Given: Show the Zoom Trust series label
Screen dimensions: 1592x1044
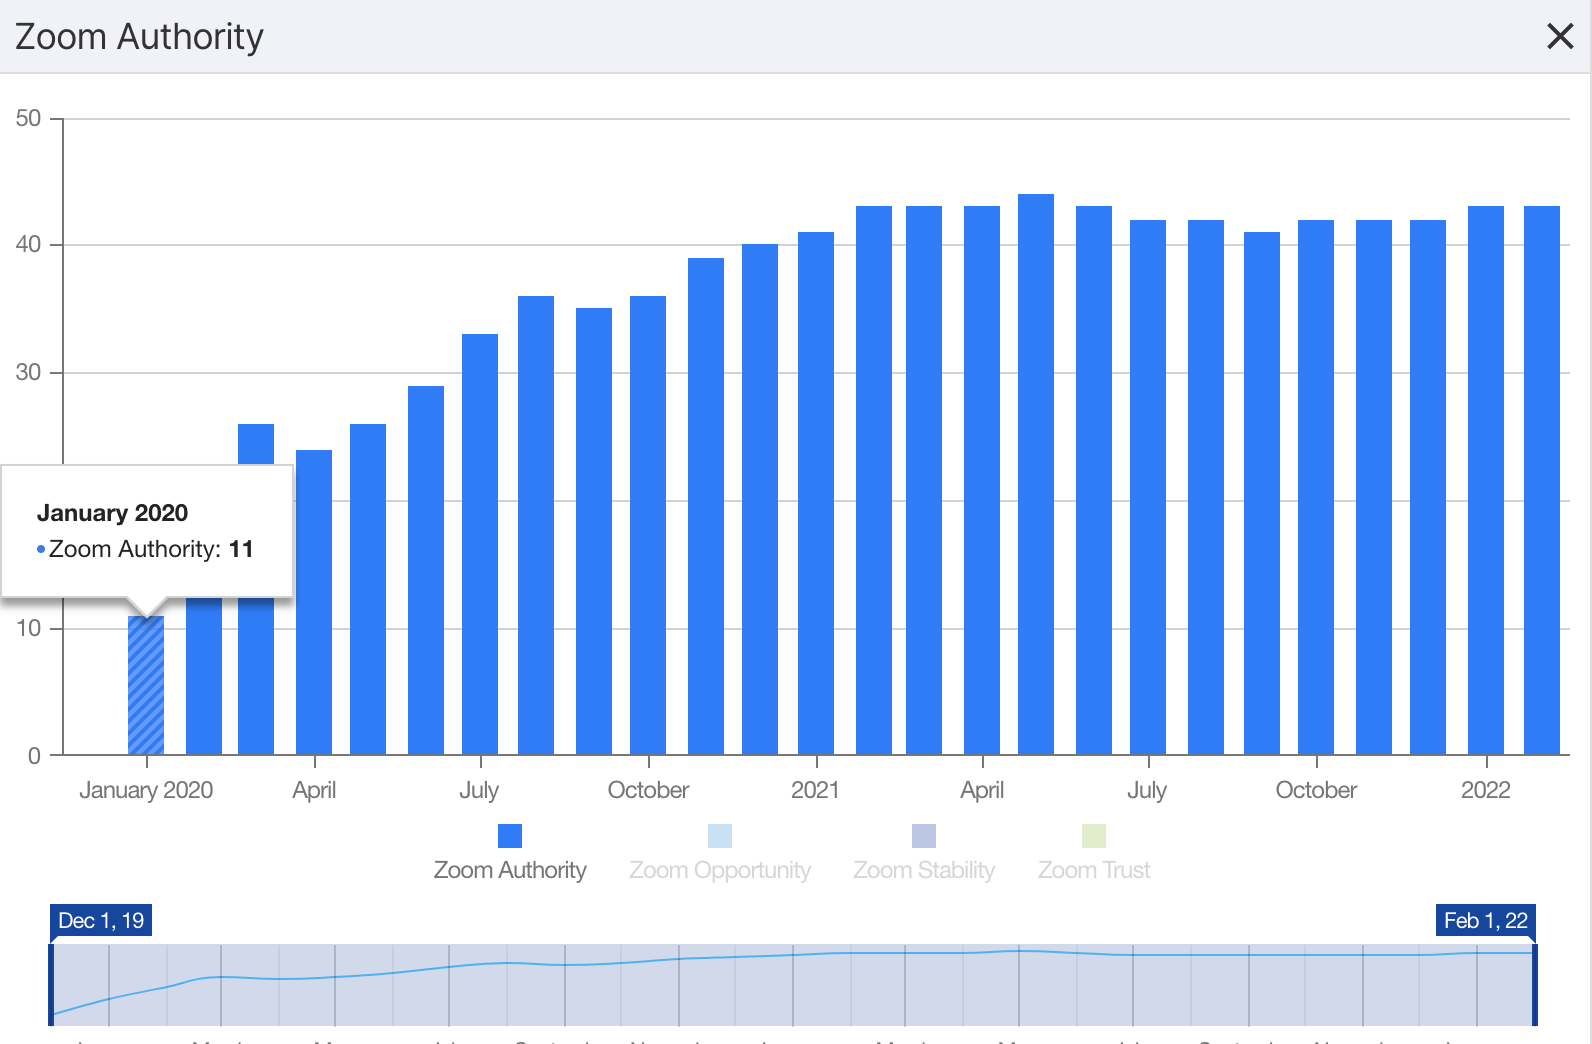Looking at the screenshot, I should point(1094,870).
